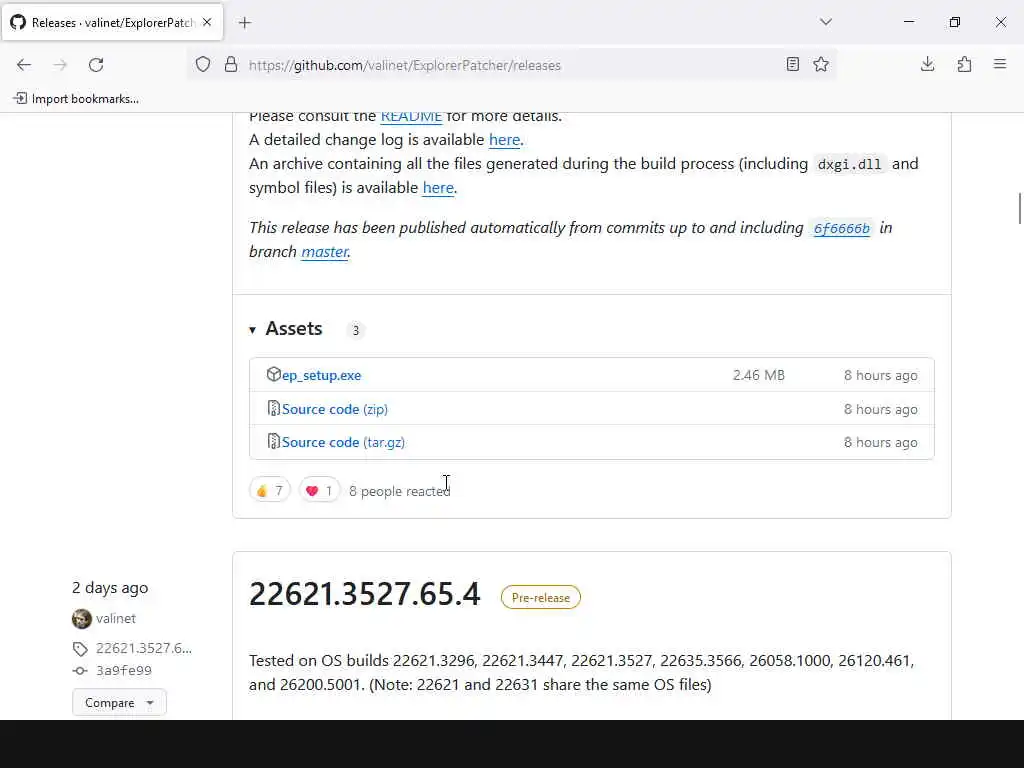Viewport: 1024px width, 768px height.
Task: Download Source code (zip)
Action: point(334,409)
